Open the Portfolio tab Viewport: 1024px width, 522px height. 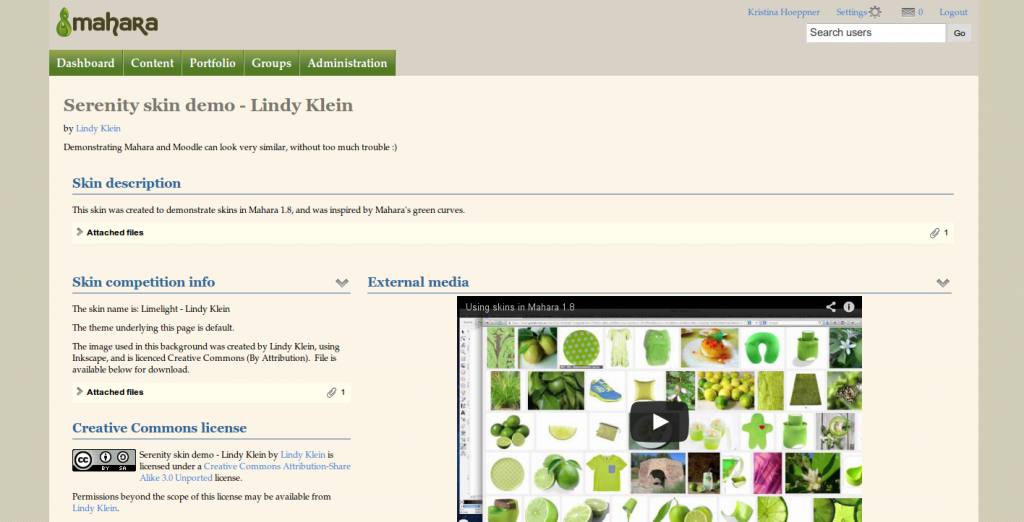(212, 63)
